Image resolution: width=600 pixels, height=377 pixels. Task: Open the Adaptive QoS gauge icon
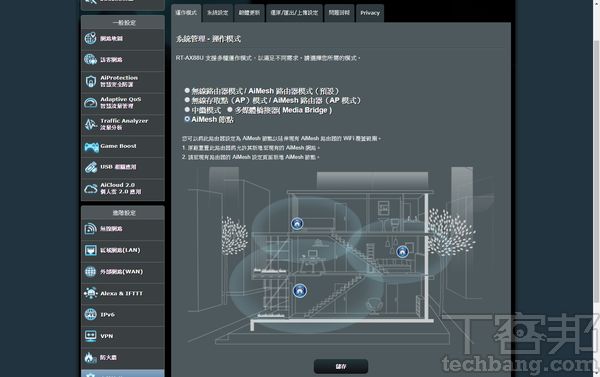(91, 103)
